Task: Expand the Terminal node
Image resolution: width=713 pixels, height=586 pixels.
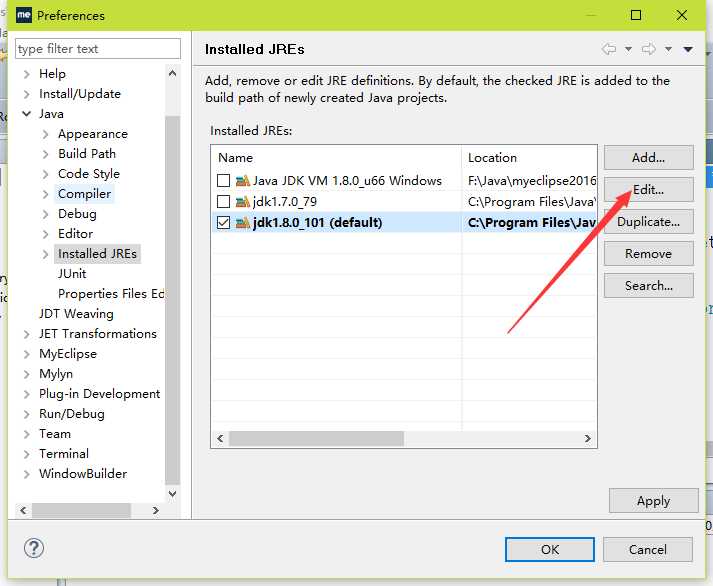Action: 27,454
